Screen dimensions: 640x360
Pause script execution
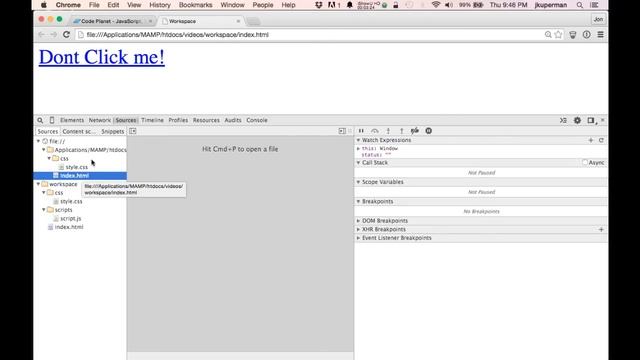point(361,131)
